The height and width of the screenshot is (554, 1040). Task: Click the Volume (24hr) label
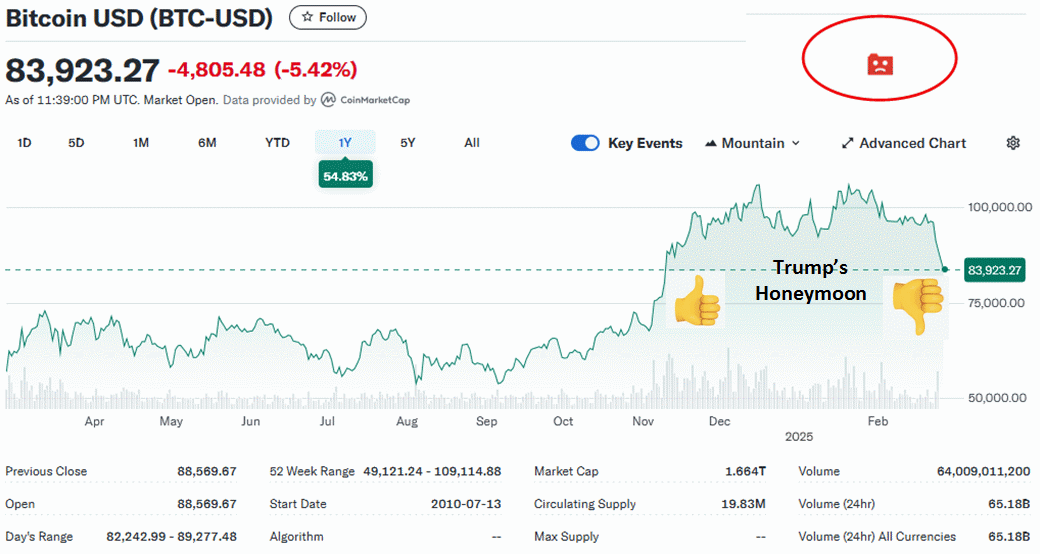click(x=836, y=504)
